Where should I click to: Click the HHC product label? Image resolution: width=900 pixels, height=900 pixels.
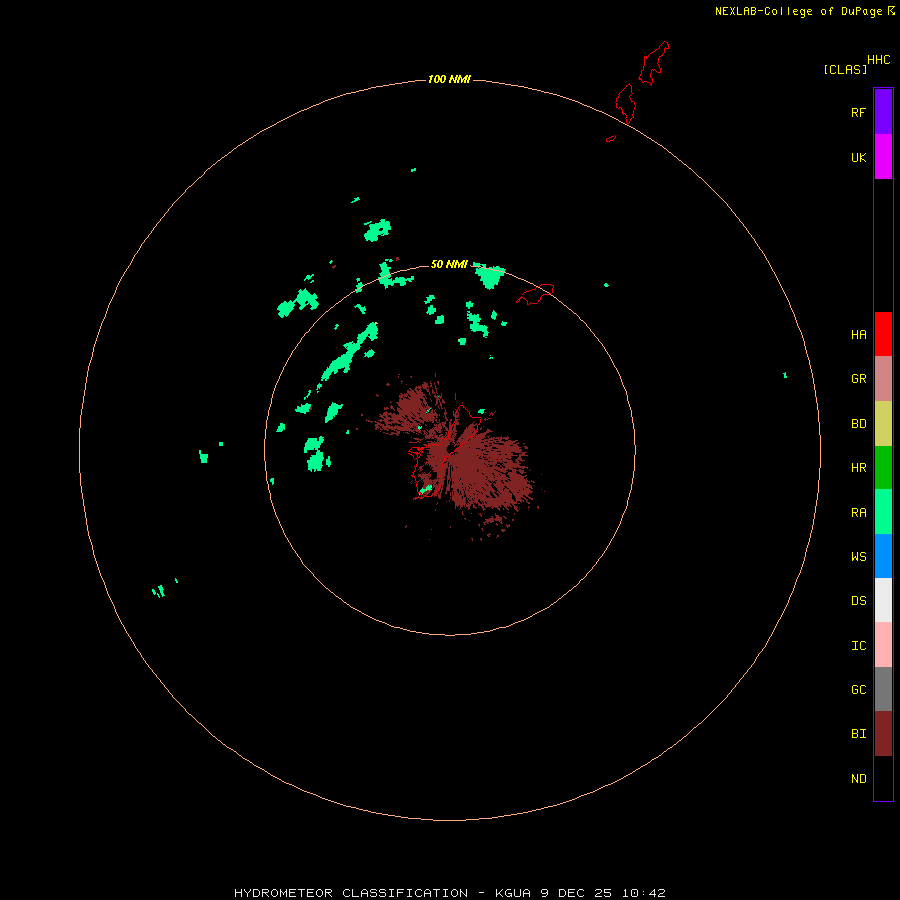[878, 60]
